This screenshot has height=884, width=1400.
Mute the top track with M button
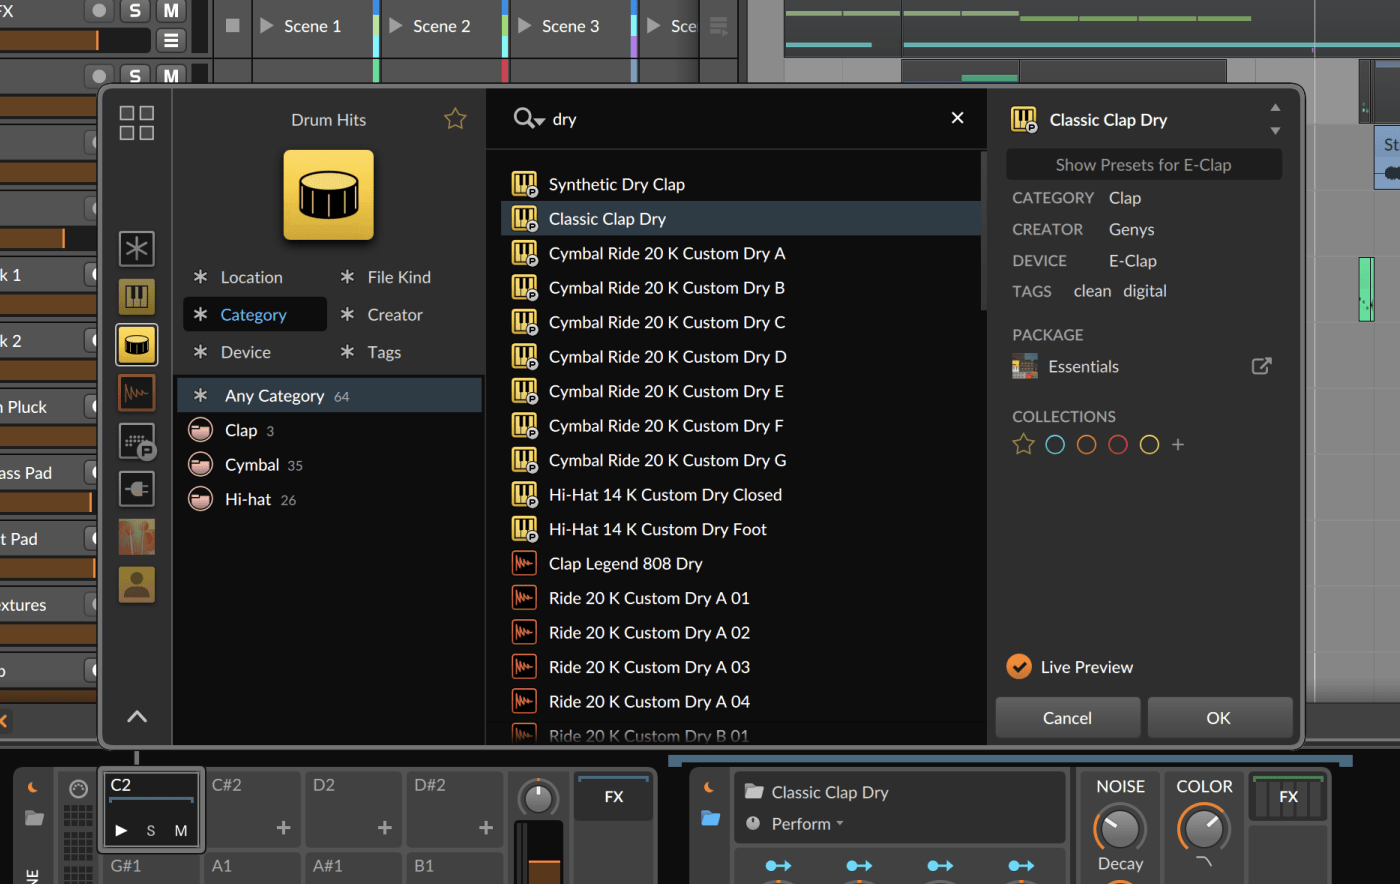(171, 10)
